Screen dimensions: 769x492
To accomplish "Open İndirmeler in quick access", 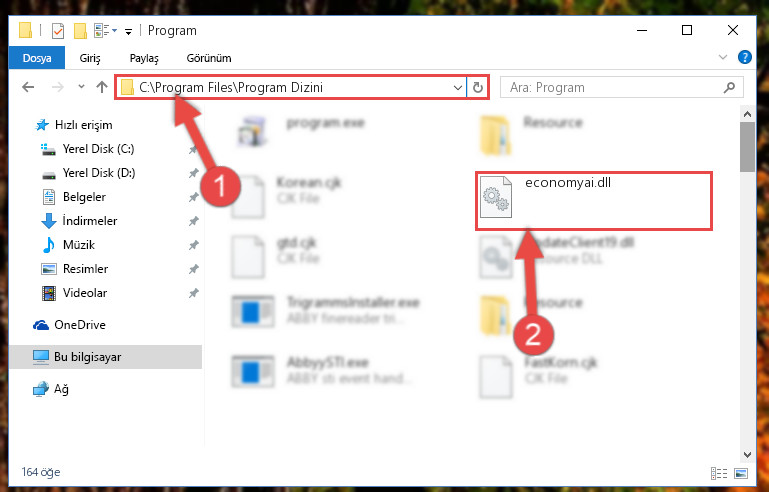I will pos(90,221).
